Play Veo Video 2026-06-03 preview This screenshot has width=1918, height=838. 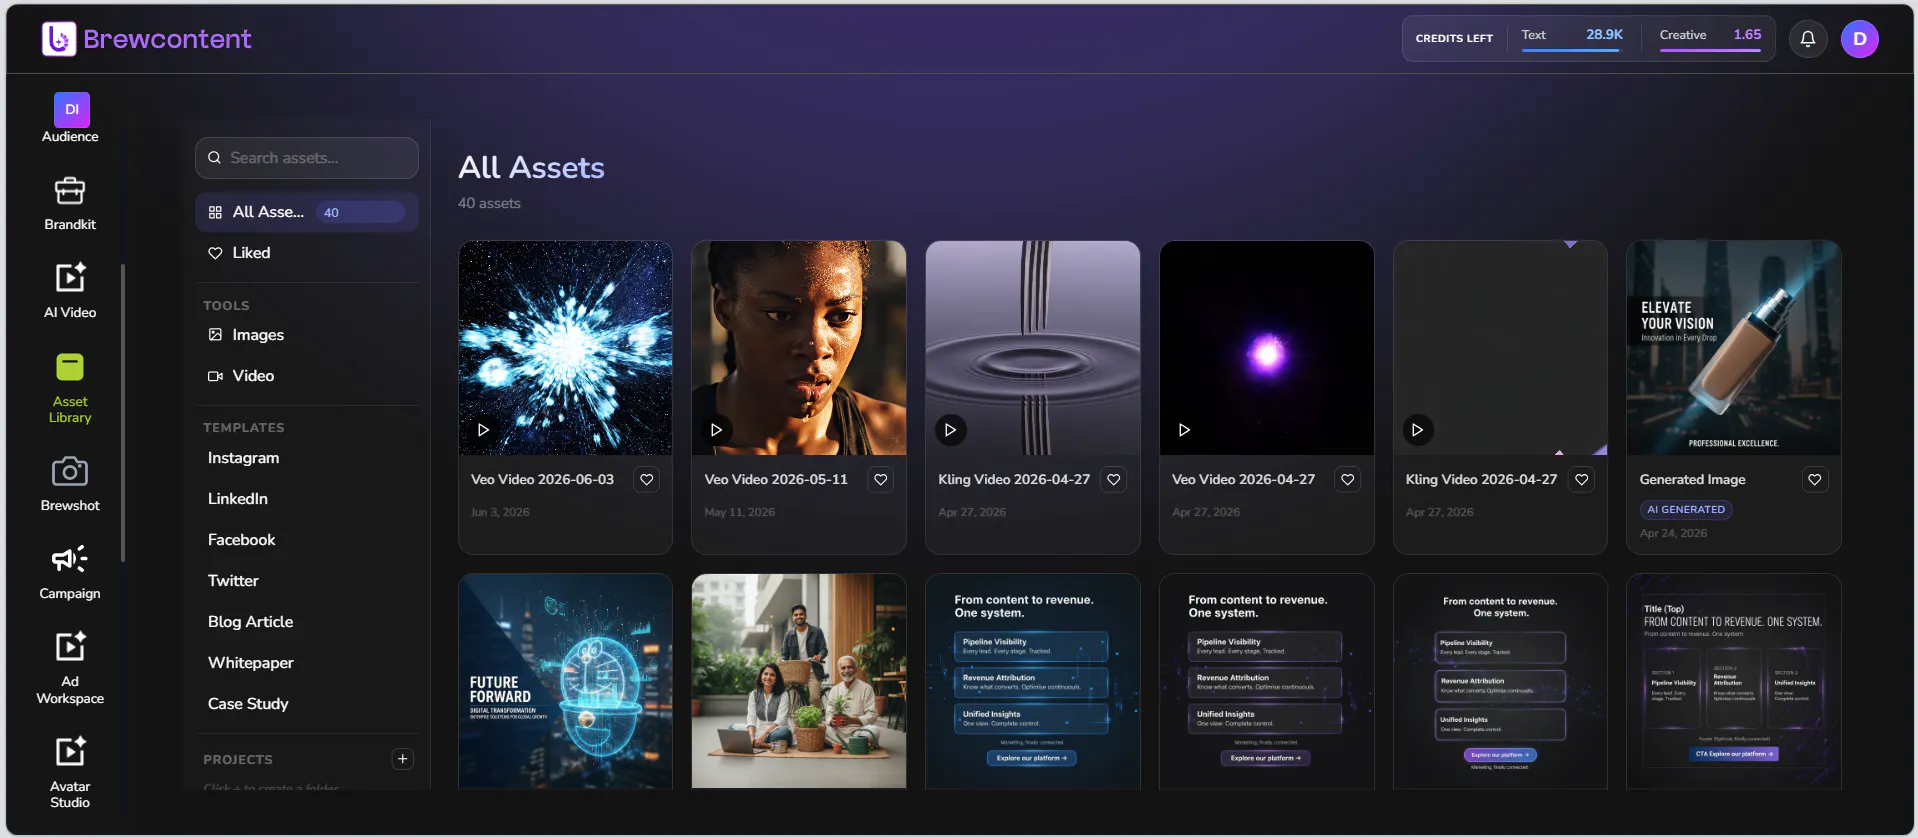pyautogui.click(x=483, y=430)
